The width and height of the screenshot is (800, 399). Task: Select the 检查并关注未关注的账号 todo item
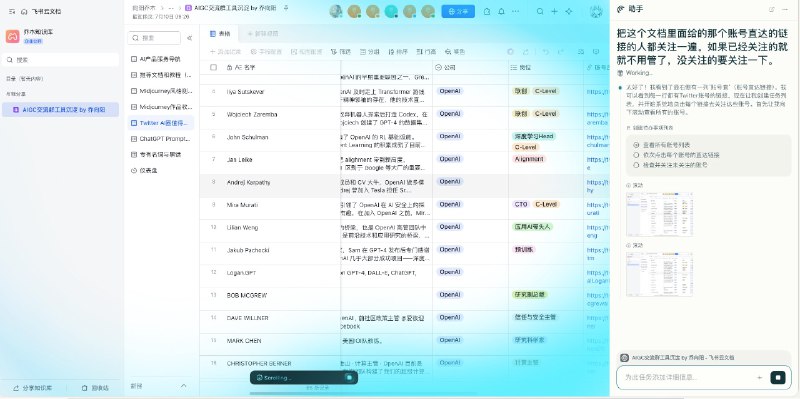point(670,165)
